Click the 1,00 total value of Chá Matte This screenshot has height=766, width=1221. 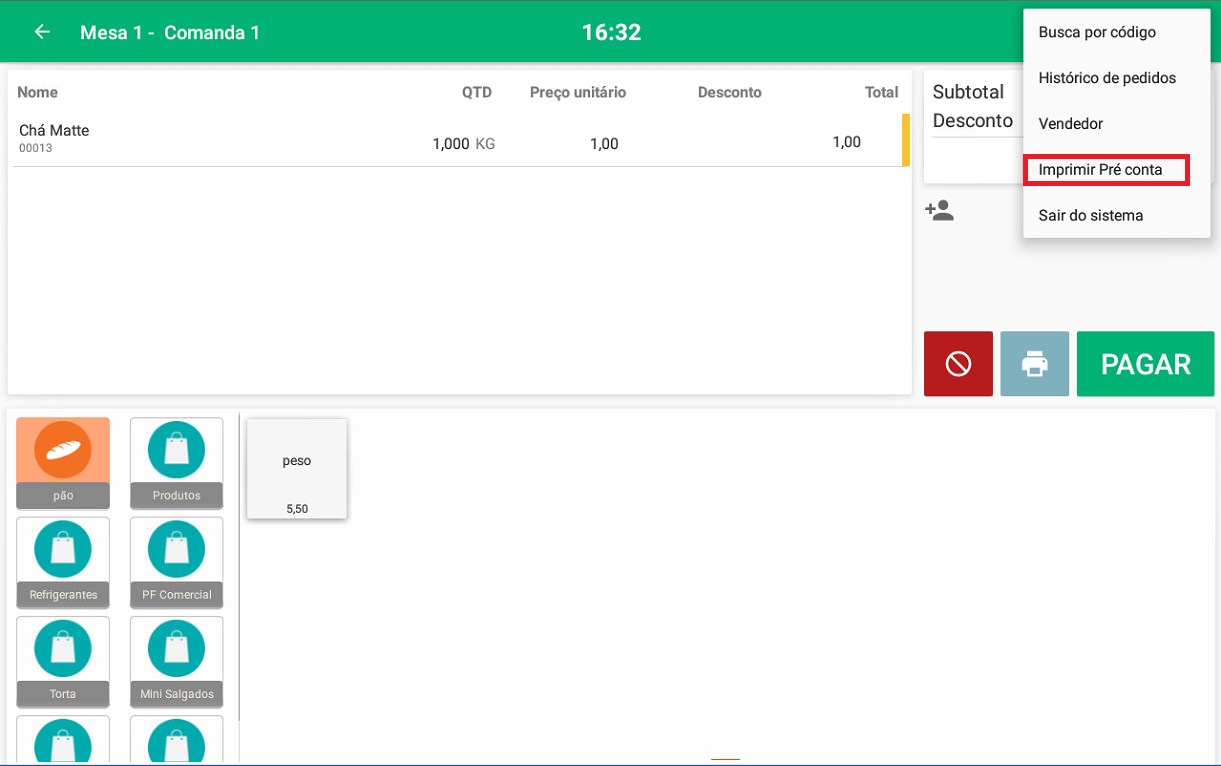[x=847, y=142]
